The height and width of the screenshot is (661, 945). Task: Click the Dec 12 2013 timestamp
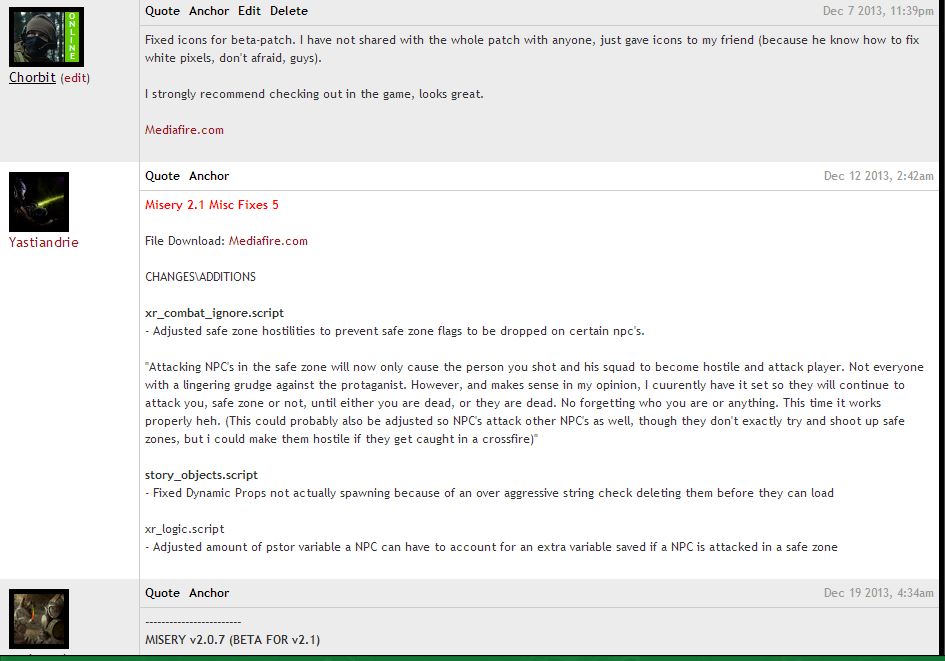(x=879, y=176)
